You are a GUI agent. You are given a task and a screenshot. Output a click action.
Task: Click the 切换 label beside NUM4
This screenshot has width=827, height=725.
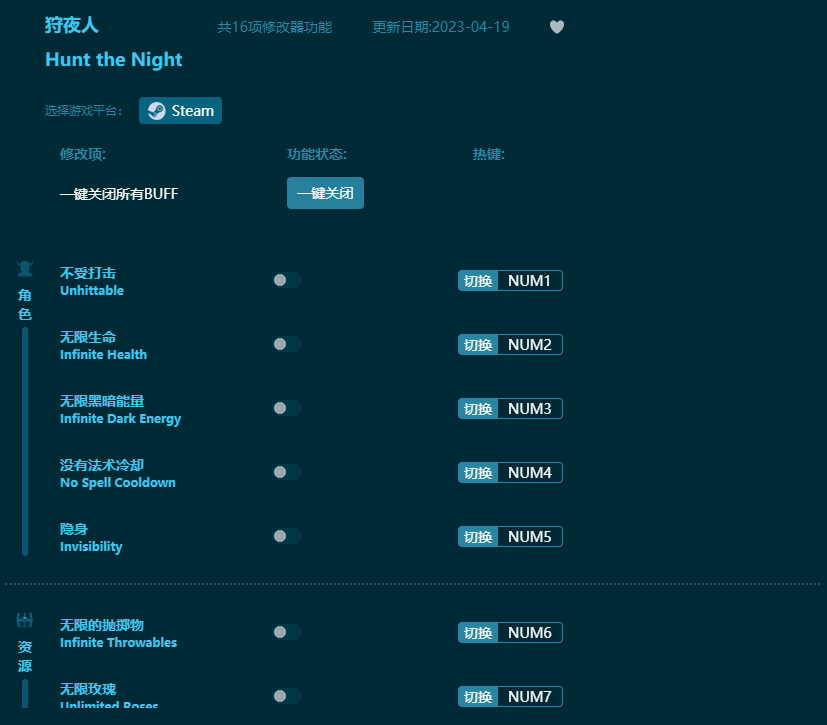coord(478,473)
